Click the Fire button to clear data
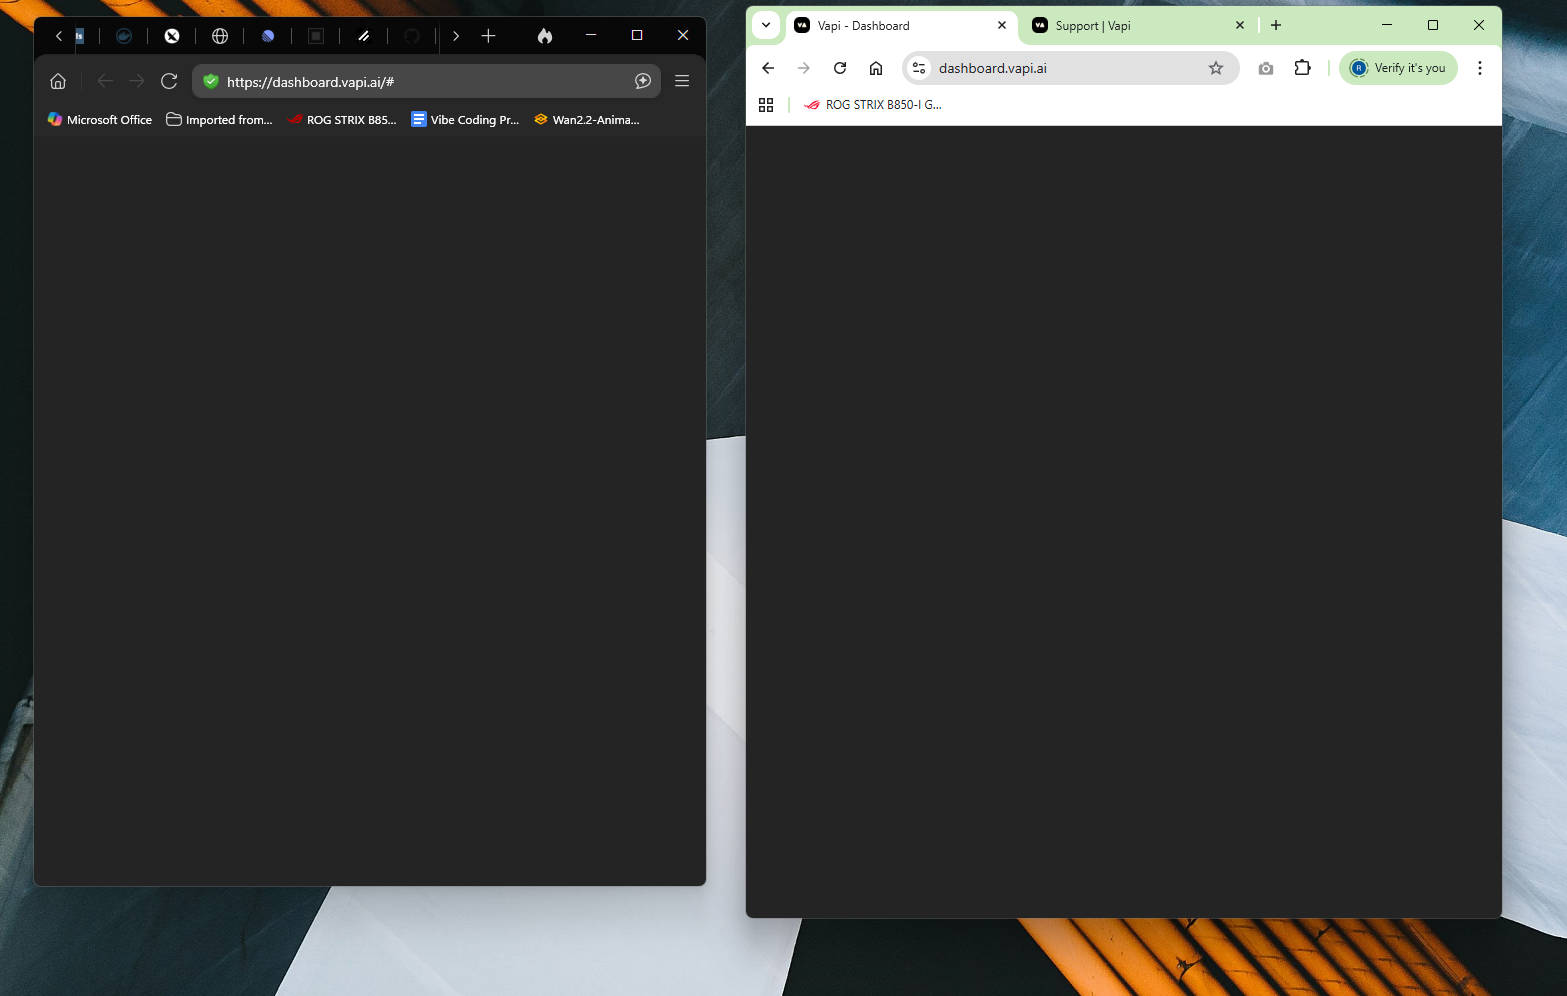This screenshot has height=996, width=1567. tap(545, 36)
